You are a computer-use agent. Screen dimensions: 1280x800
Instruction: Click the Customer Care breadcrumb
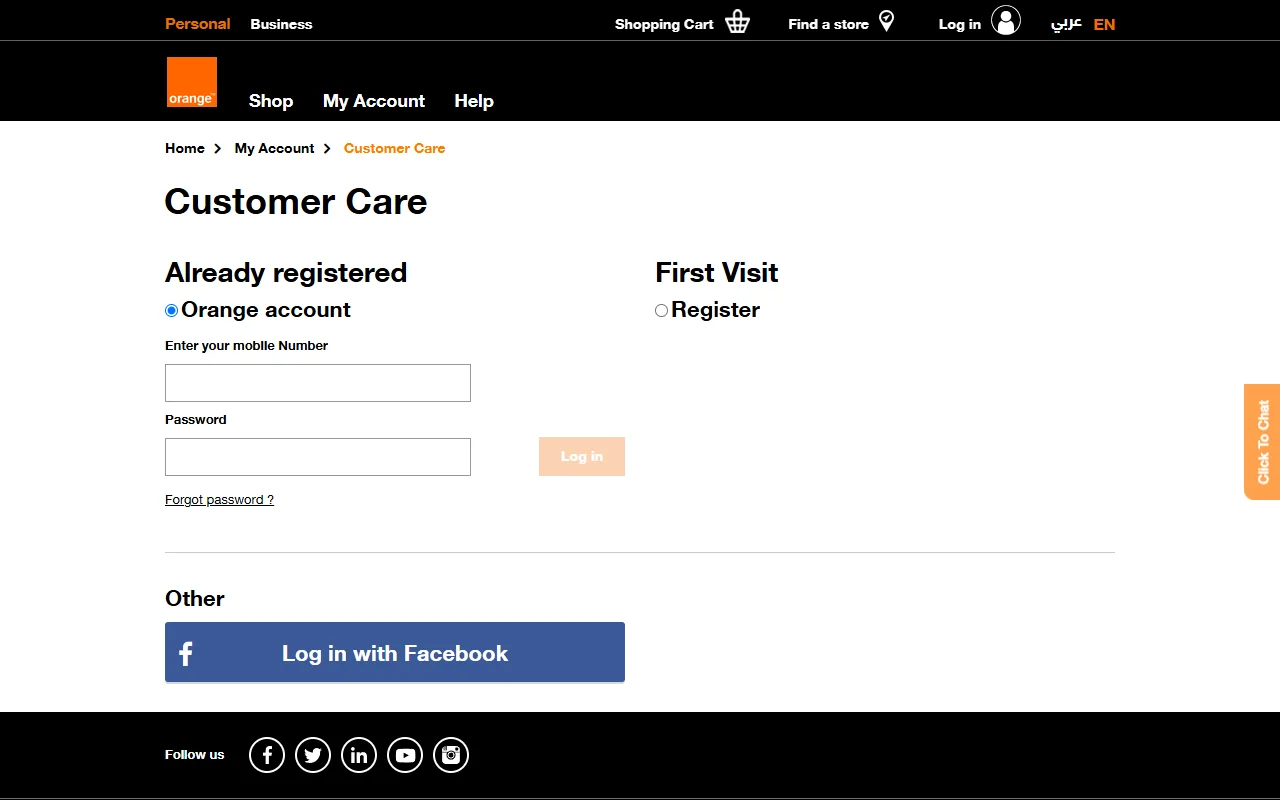395,148
